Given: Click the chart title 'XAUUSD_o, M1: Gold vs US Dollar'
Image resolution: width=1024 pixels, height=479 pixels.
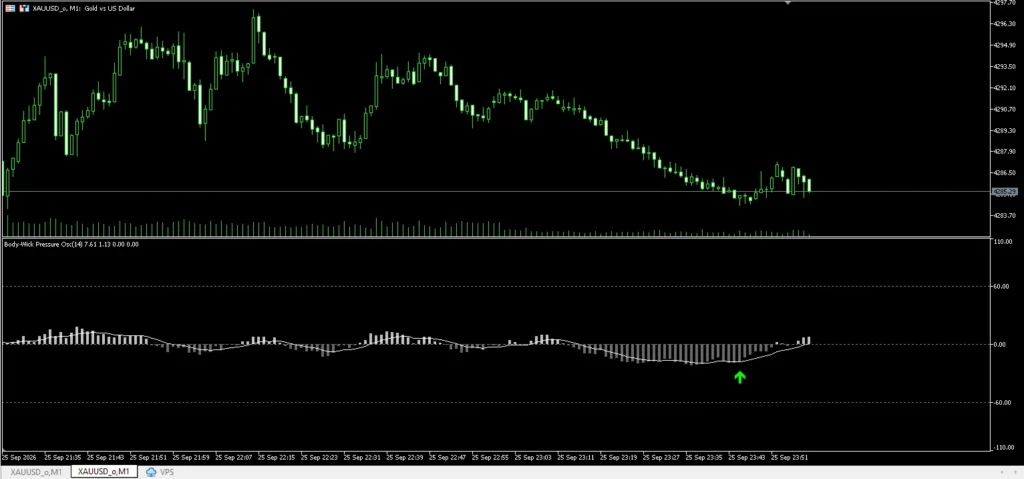Looking at the screenshot, I should click(x=84, y=8).
